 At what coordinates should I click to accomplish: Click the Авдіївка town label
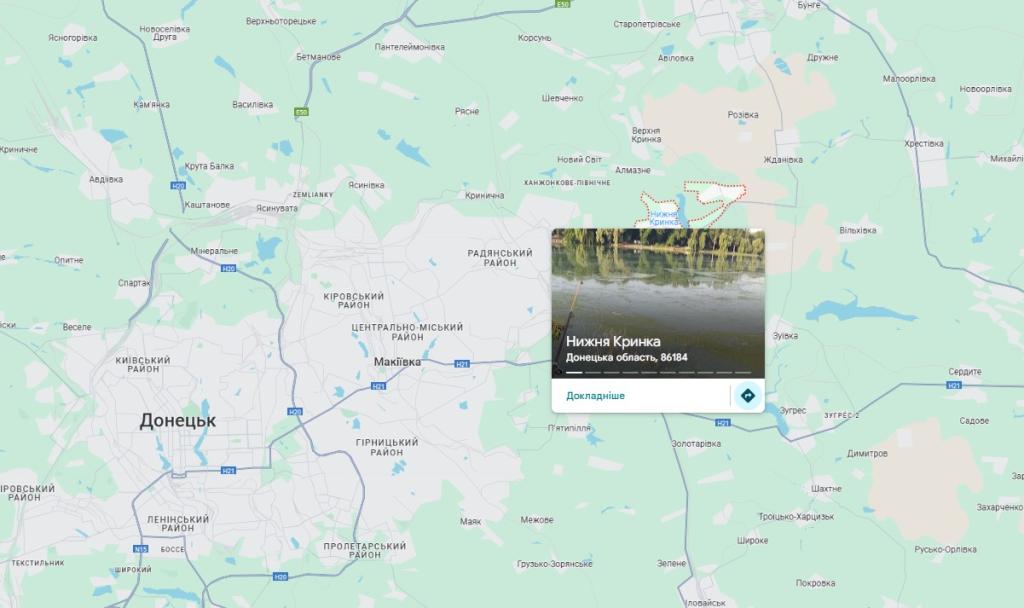coord(106,179)
